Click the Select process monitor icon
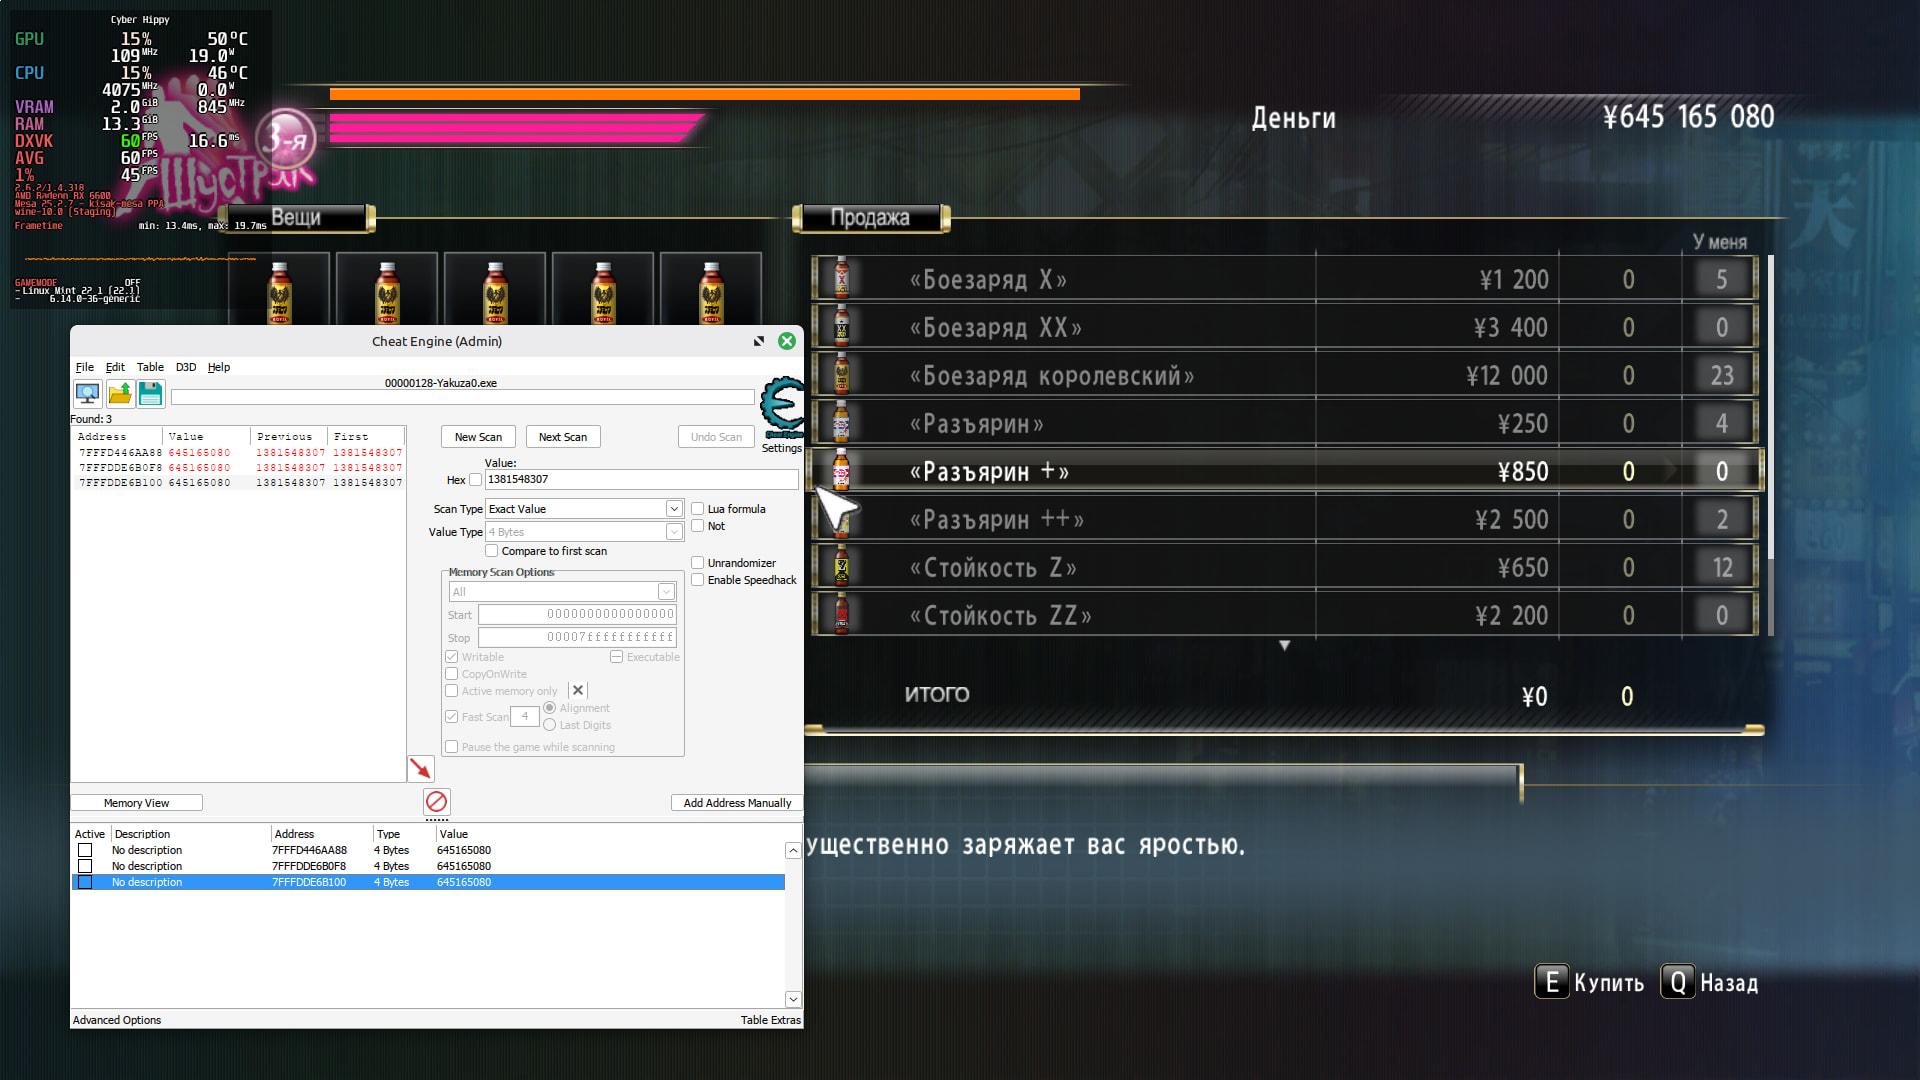 coord(88,393)
